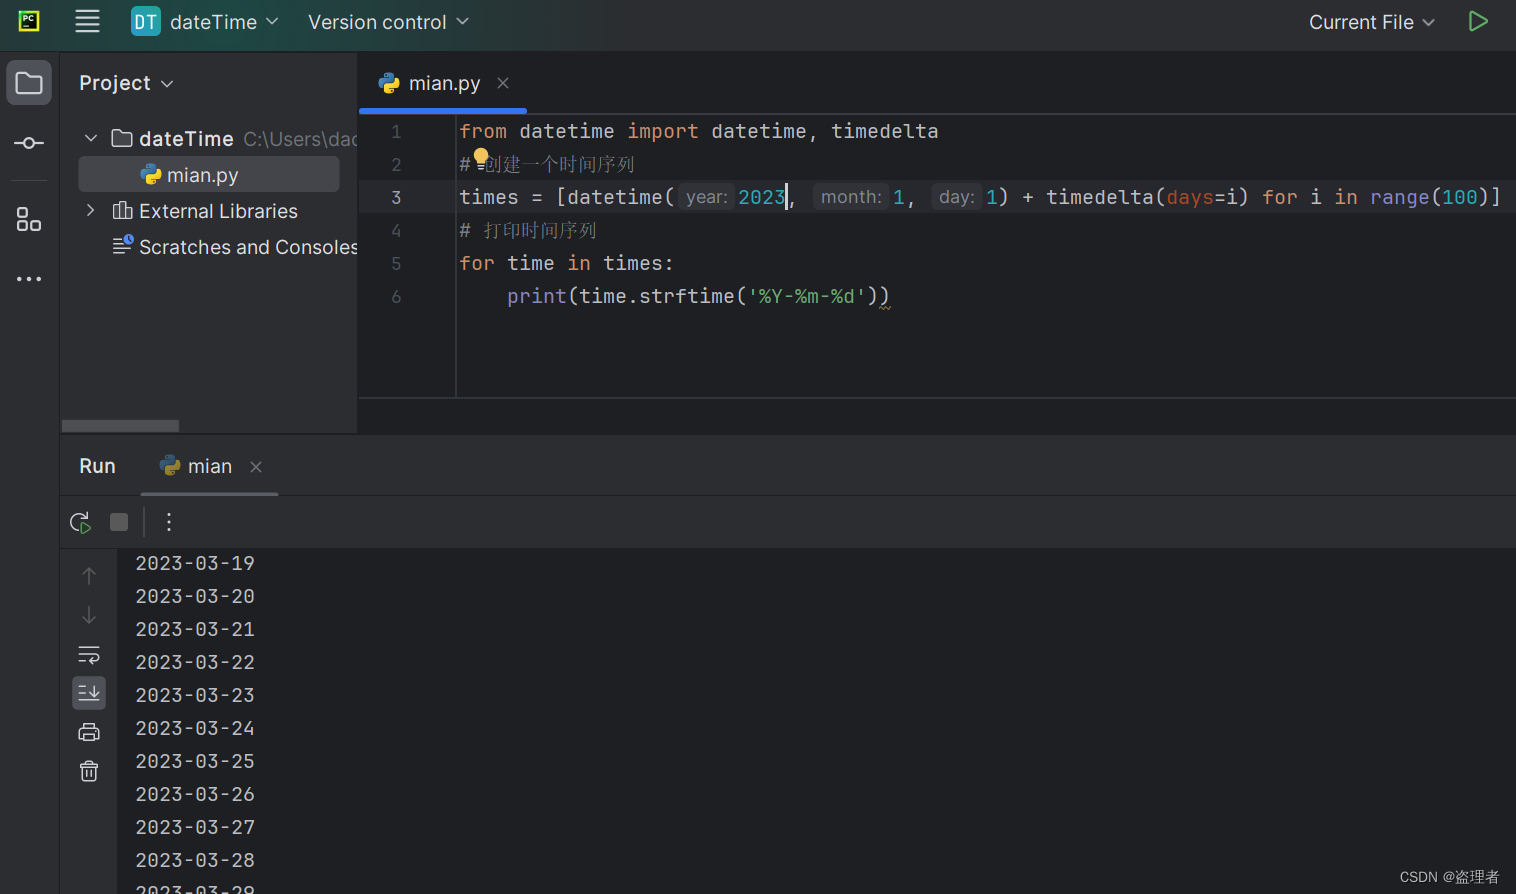The width and height of the screenshot is (1516, 894).
Task: Toggle soft-wrap in console output
Action: click(x=89, y=655)
